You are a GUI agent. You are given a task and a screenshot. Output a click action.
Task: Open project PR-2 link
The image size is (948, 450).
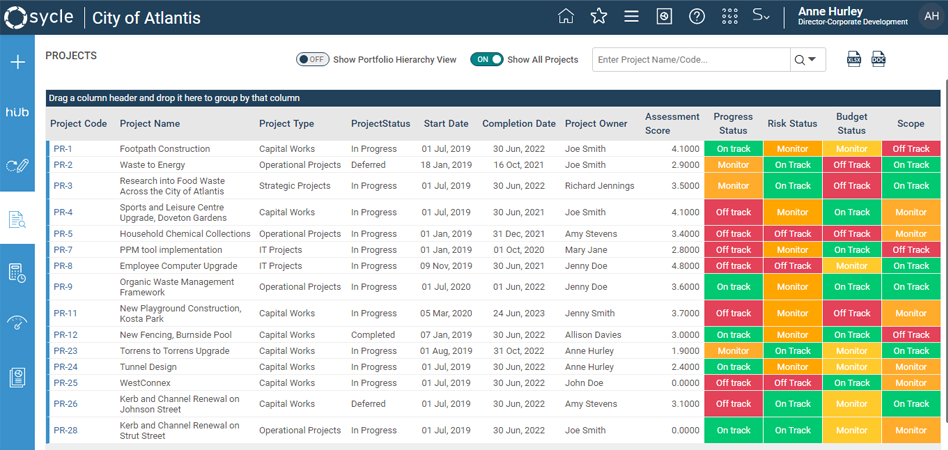63,165
